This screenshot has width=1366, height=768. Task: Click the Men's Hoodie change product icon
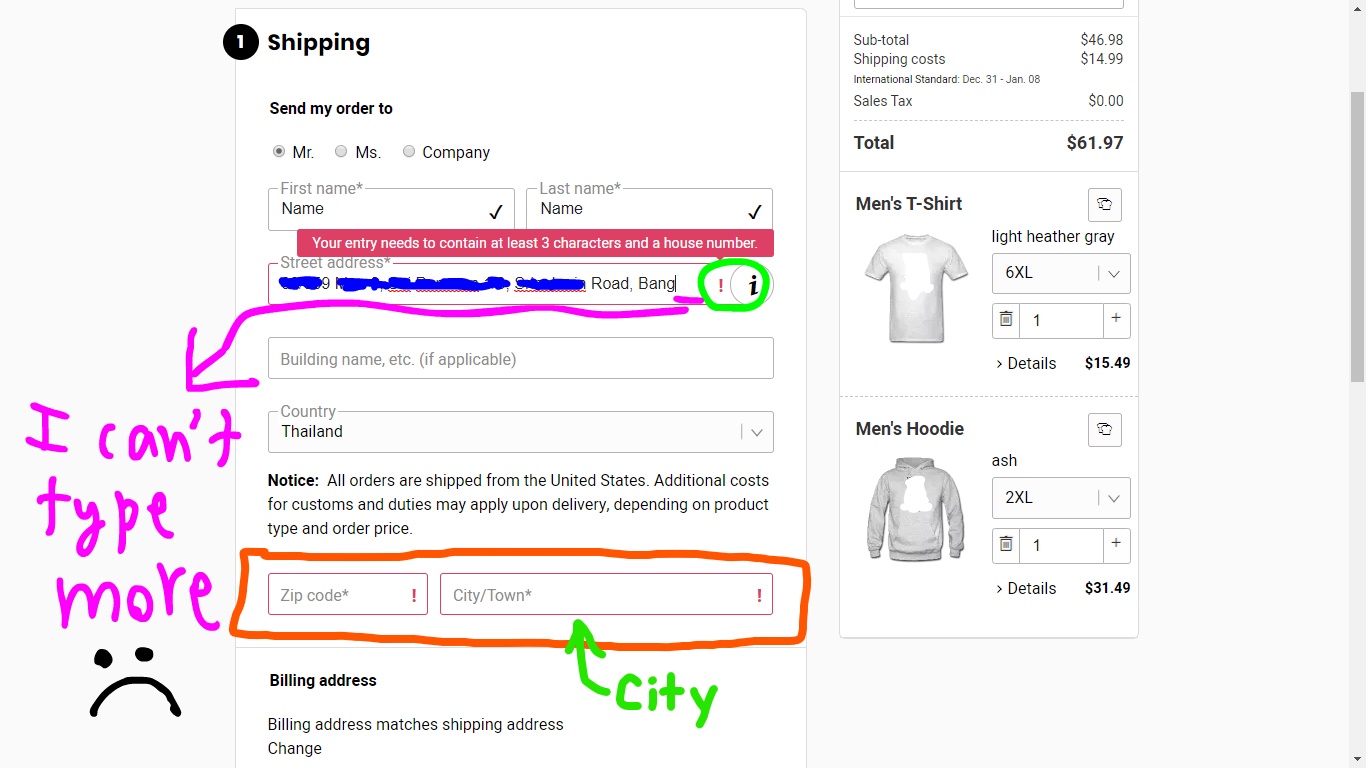[x=1104, y=429]
